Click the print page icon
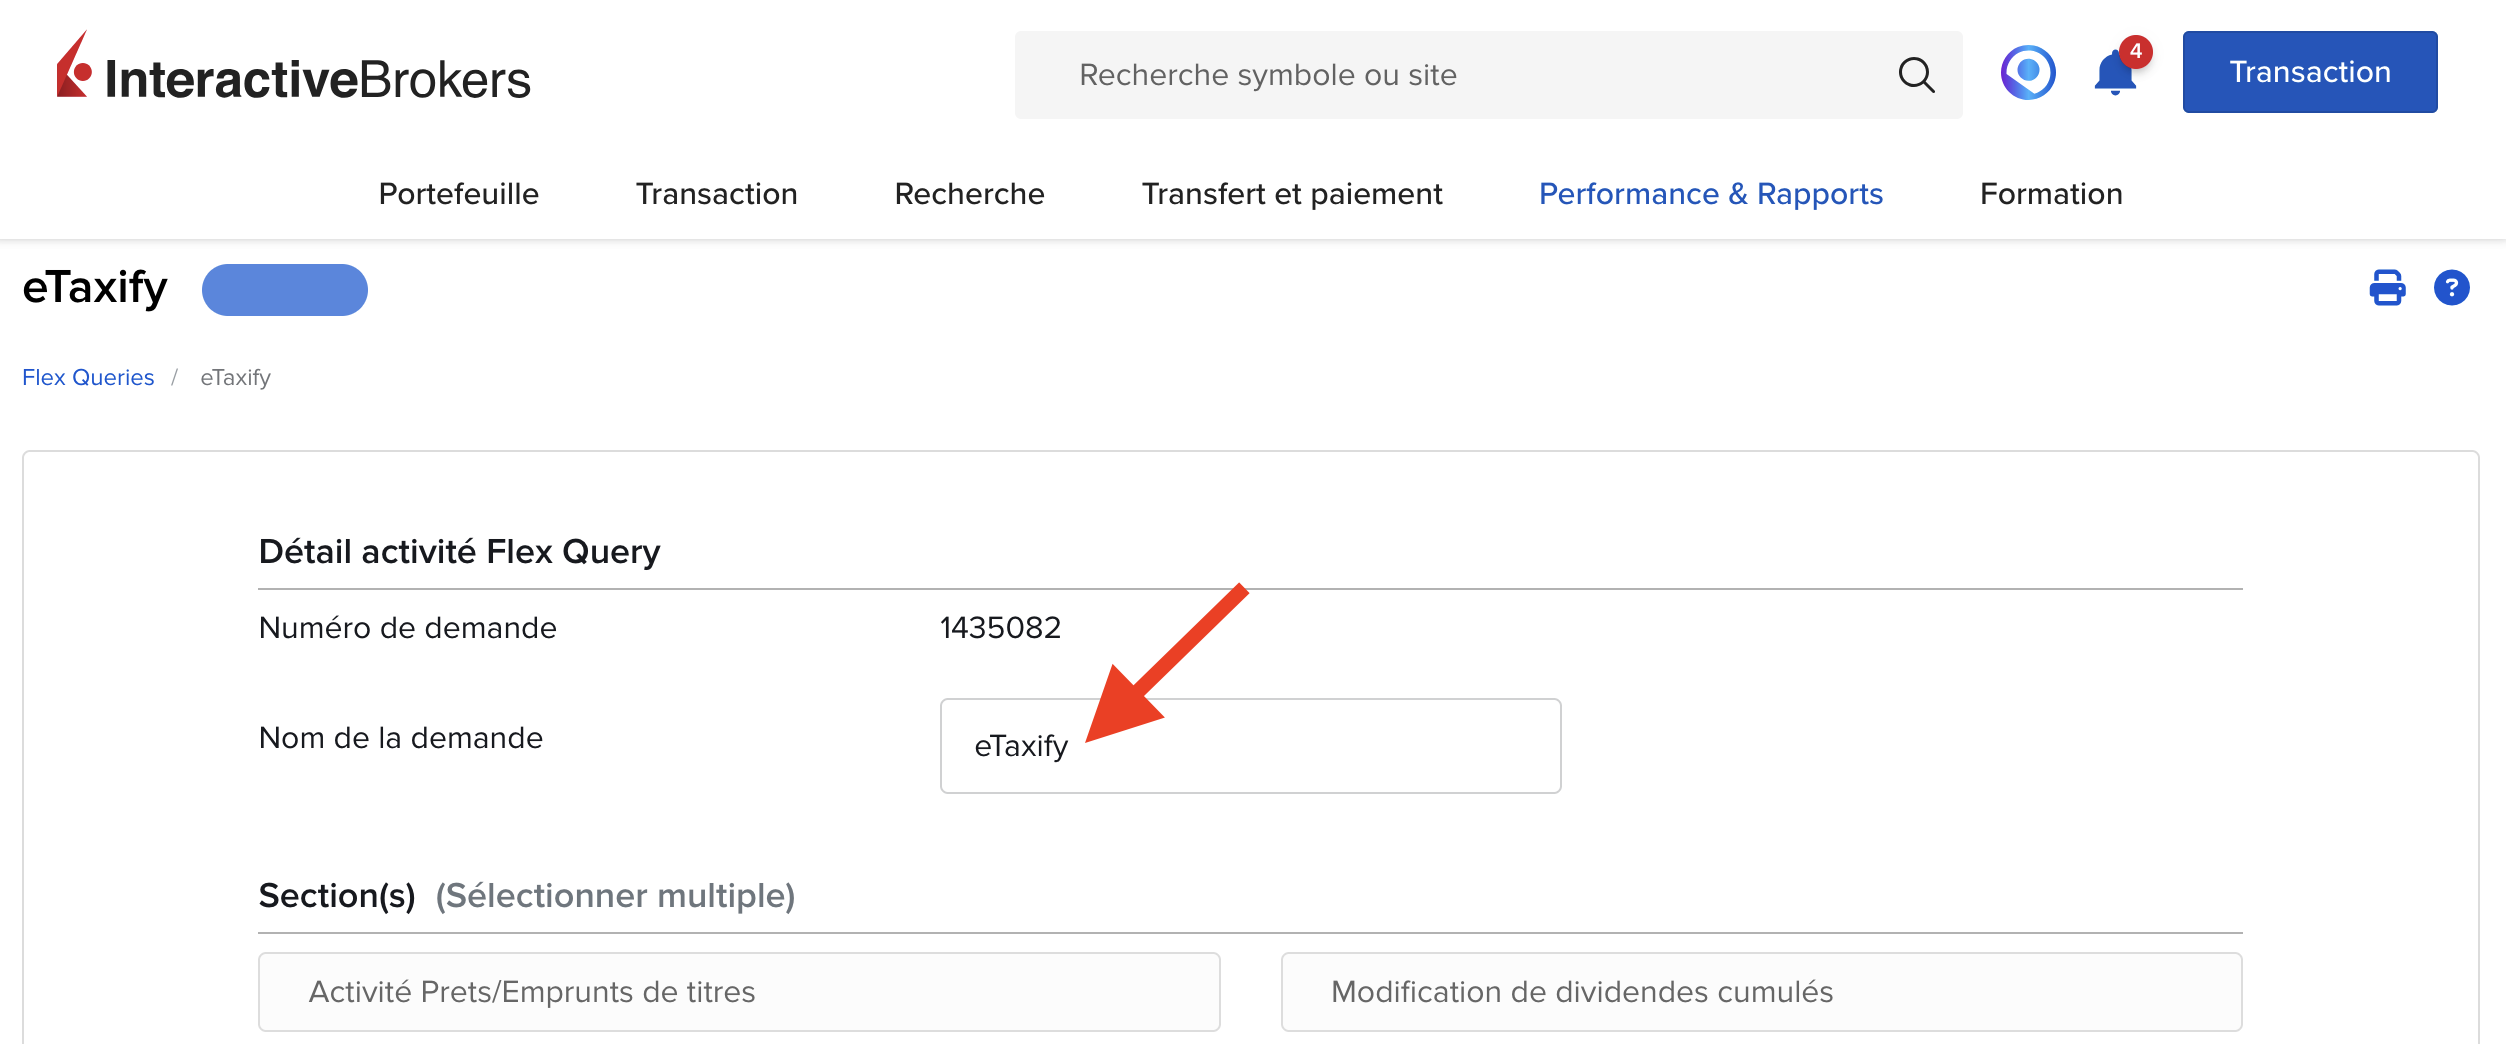 [x=2387, y=288]
